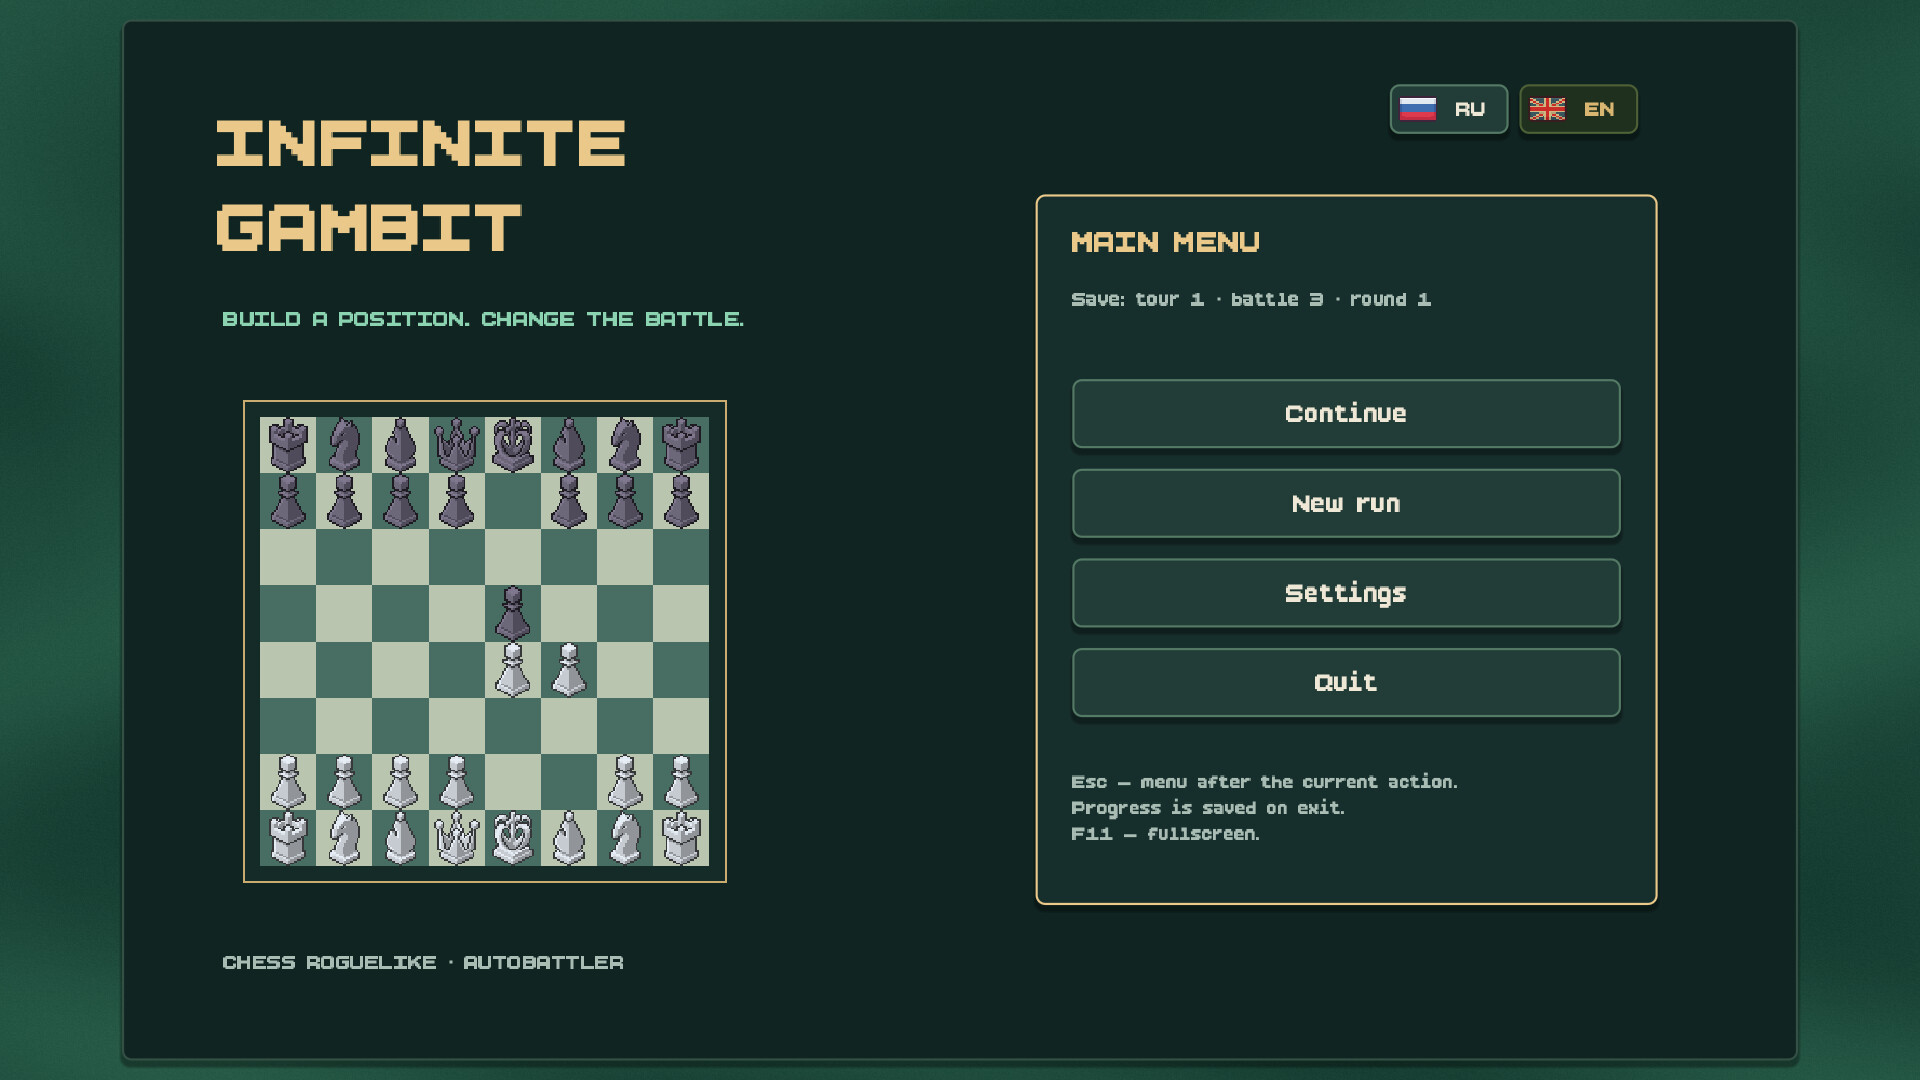Screen dimensions: 1920x1080
Task: Click 'Chess Roguelike · Autobattler' text
Action: pos(423,962)
